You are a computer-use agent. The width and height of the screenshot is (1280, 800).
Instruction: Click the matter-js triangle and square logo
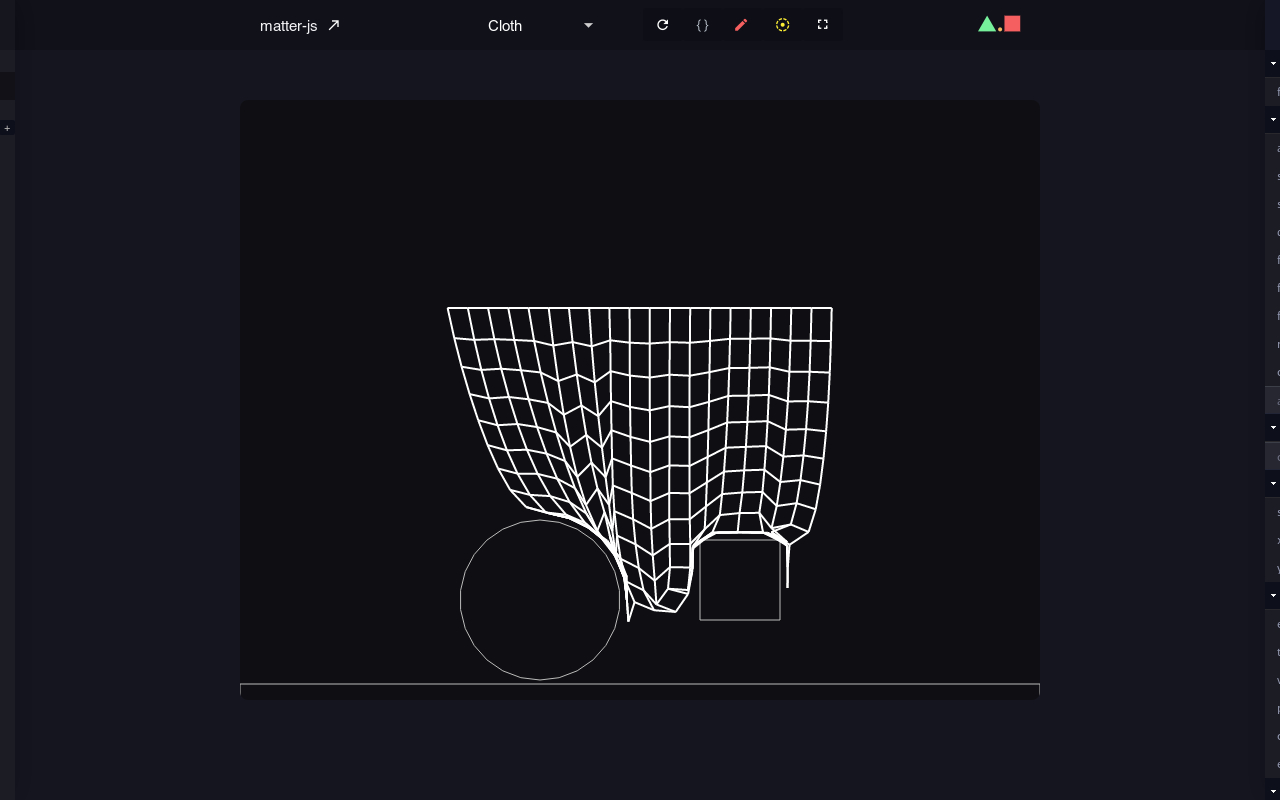point(999,24)
